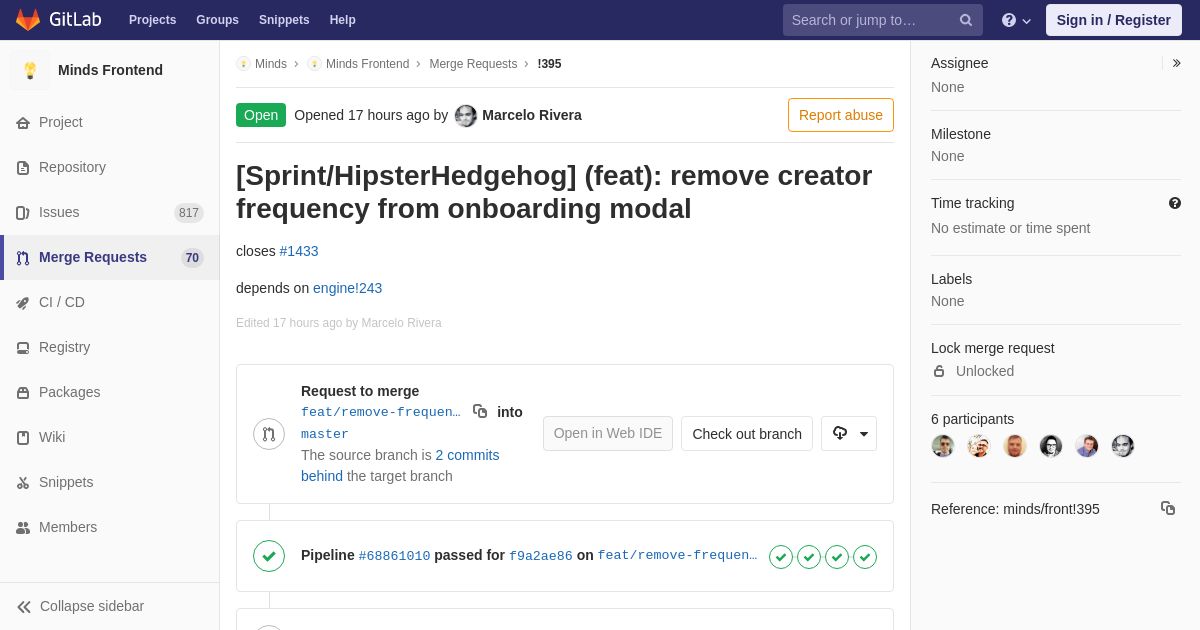Click the Packages sidebar icon

coord(23,393)
